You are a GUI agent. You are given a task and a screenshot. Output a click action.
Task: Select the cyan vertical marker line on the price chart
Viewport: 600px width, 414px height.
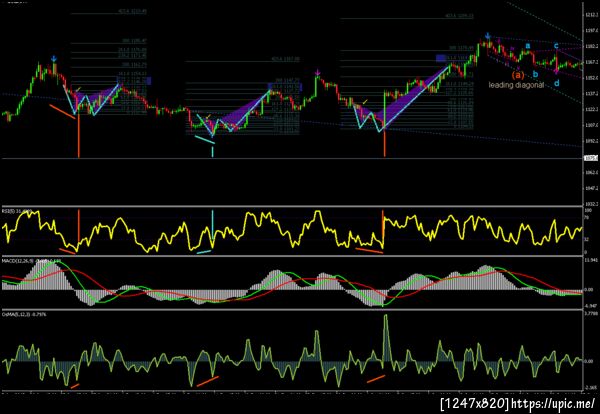[x=212, y=152]
